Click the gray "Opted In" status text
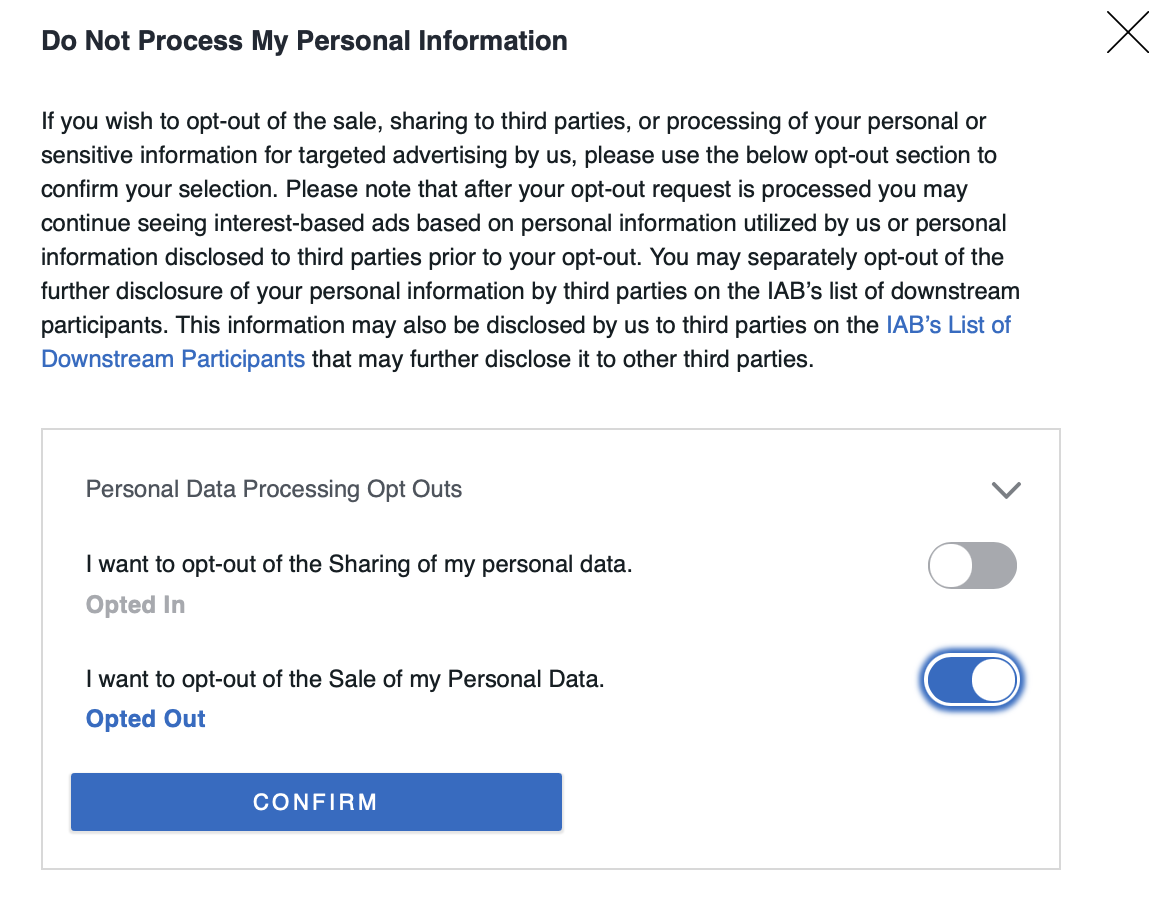 click(x=135, y=605)
